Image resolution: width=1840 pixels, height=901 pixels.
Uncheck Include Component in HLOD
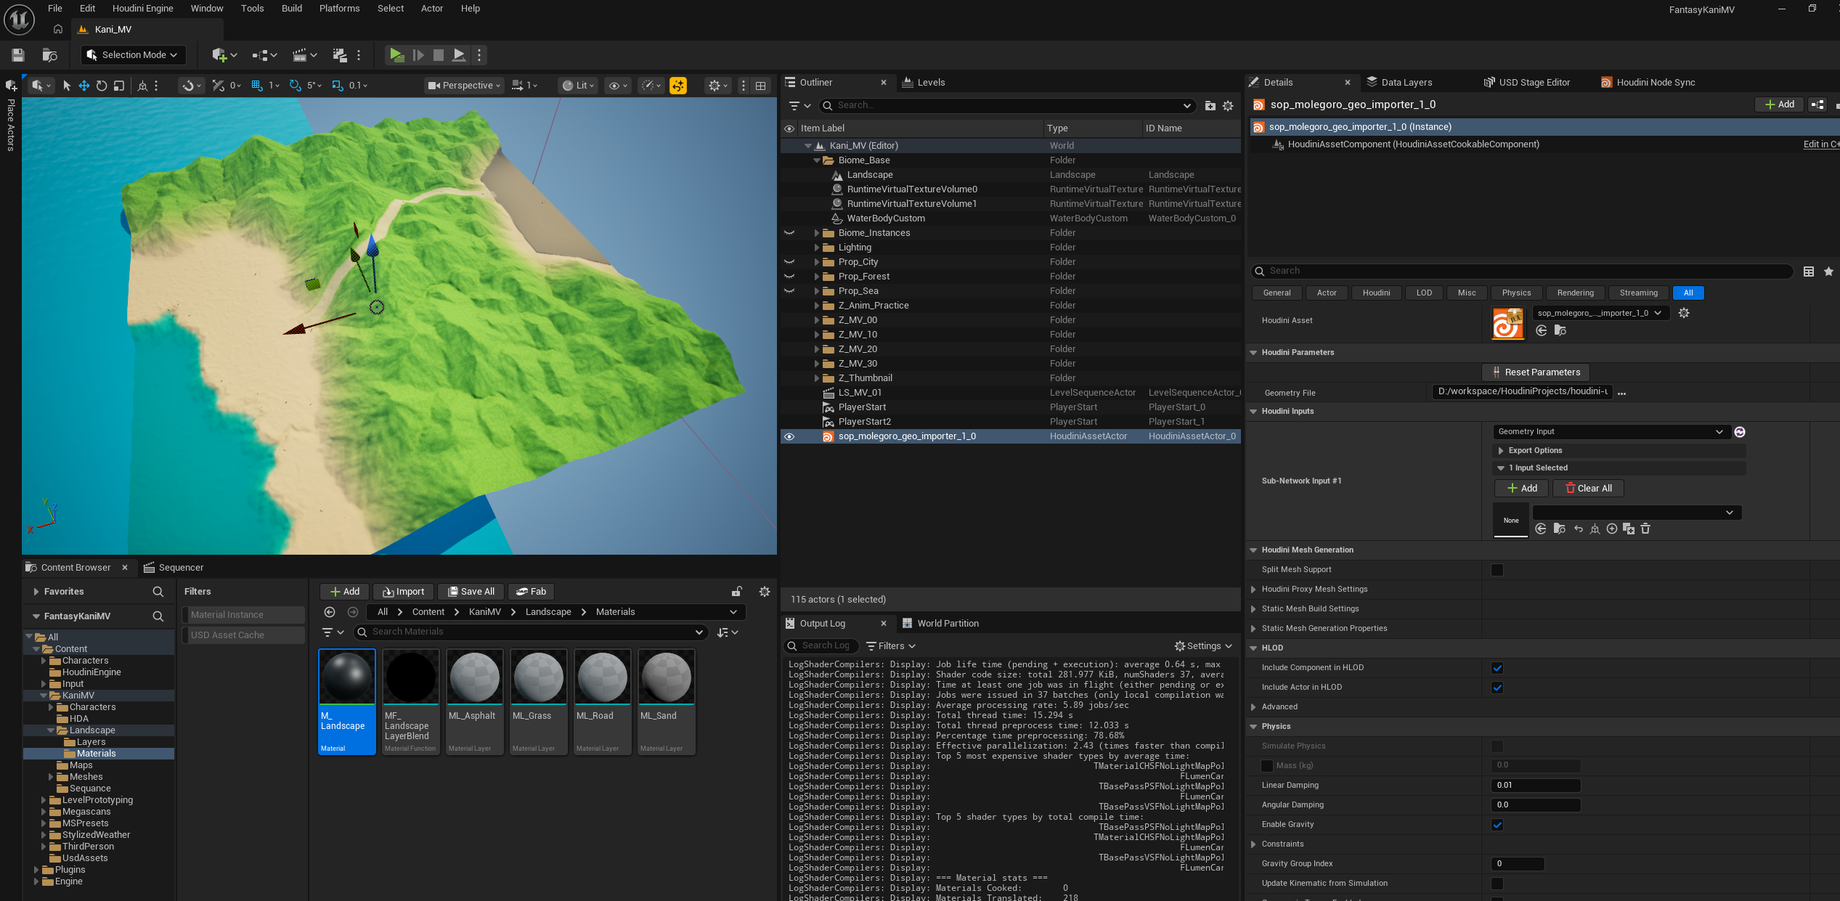click(1497, 668)
